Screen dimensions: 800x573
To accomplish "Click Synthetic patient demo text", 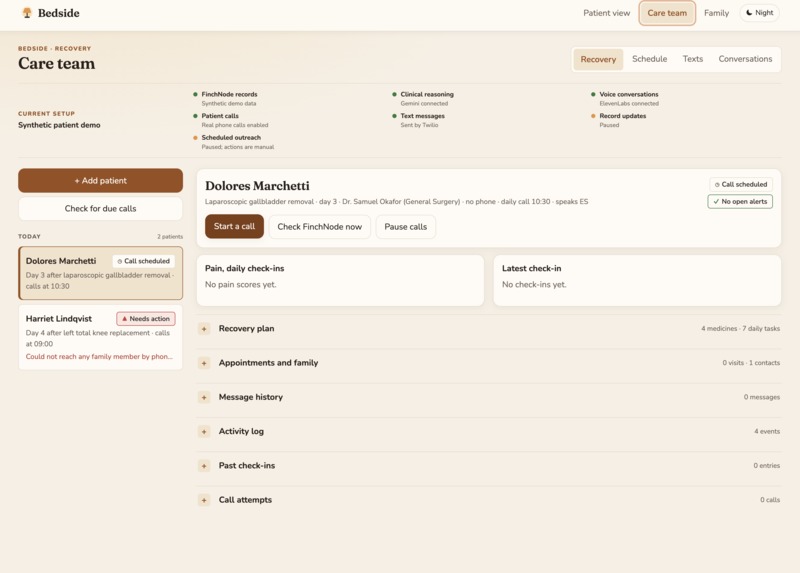I will click(x=59, y=125).
